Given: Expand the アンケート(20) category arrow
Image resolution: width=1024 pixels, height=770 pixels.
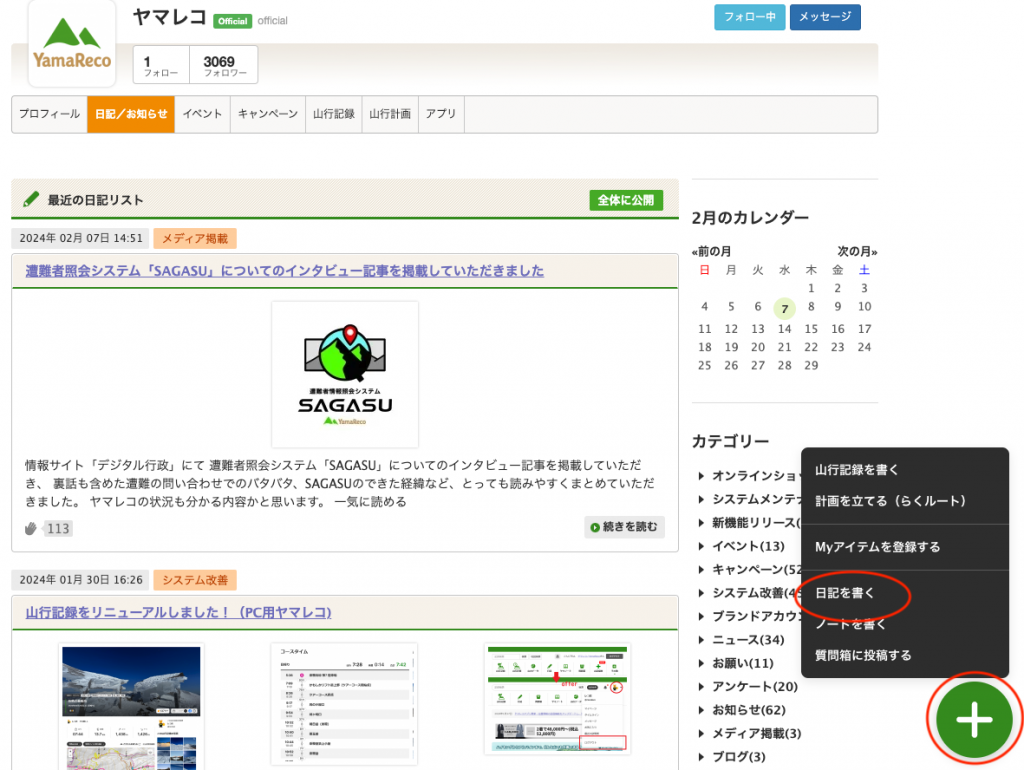Looking at the screenshot, I should click(701, 687).
